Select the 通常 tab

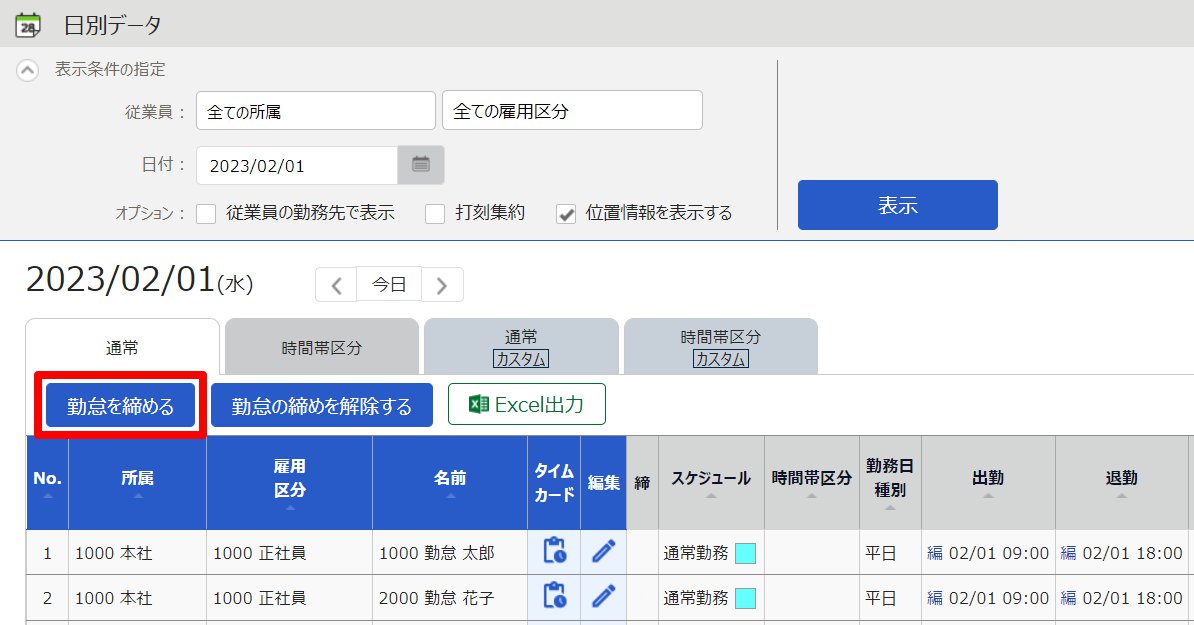[123, 348]
